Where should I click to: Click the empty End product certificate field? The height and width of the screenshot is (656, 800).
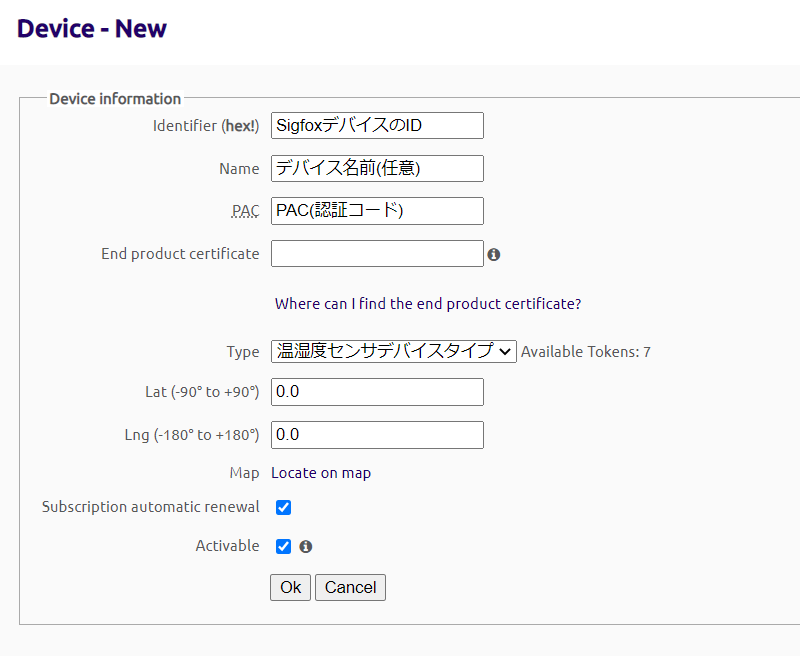click(377, 254)
